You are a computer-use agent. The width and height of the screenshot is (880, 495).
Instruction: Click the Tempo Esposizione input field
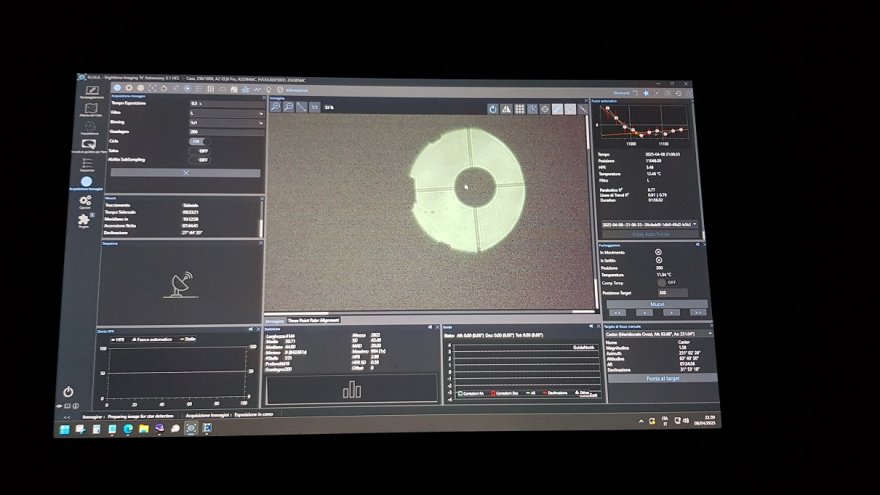coord(225,103)
